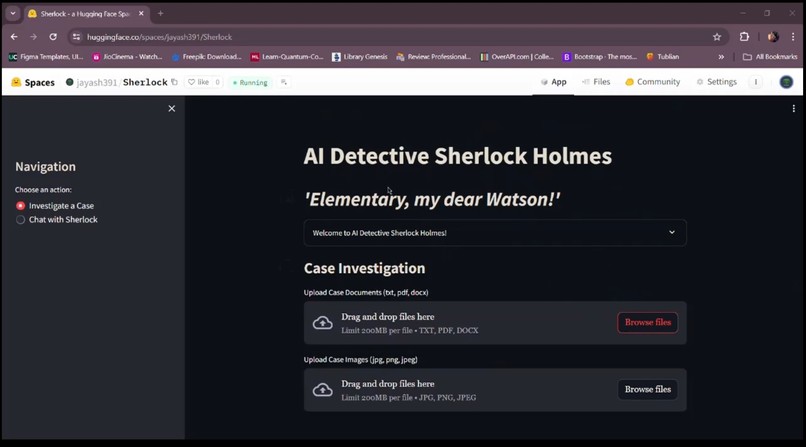The image size is (806, 447).
Task: Open the Streamlit app three-dot menu
Action: [794, 108]
